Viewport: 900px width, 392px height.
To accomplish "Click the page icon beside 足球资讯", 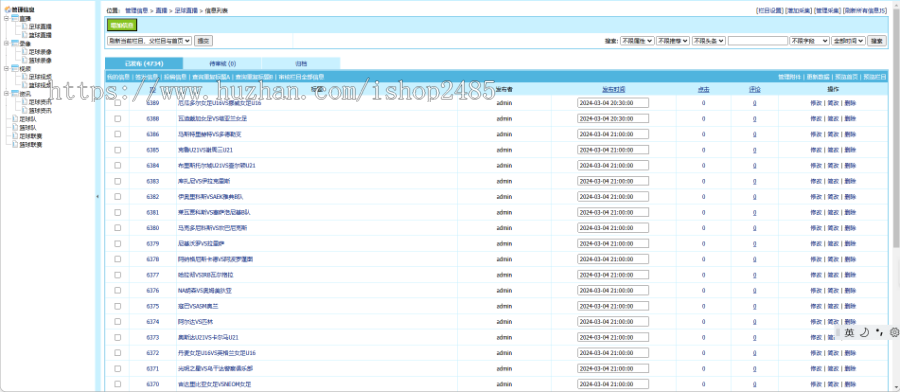I will click(25, 102).
